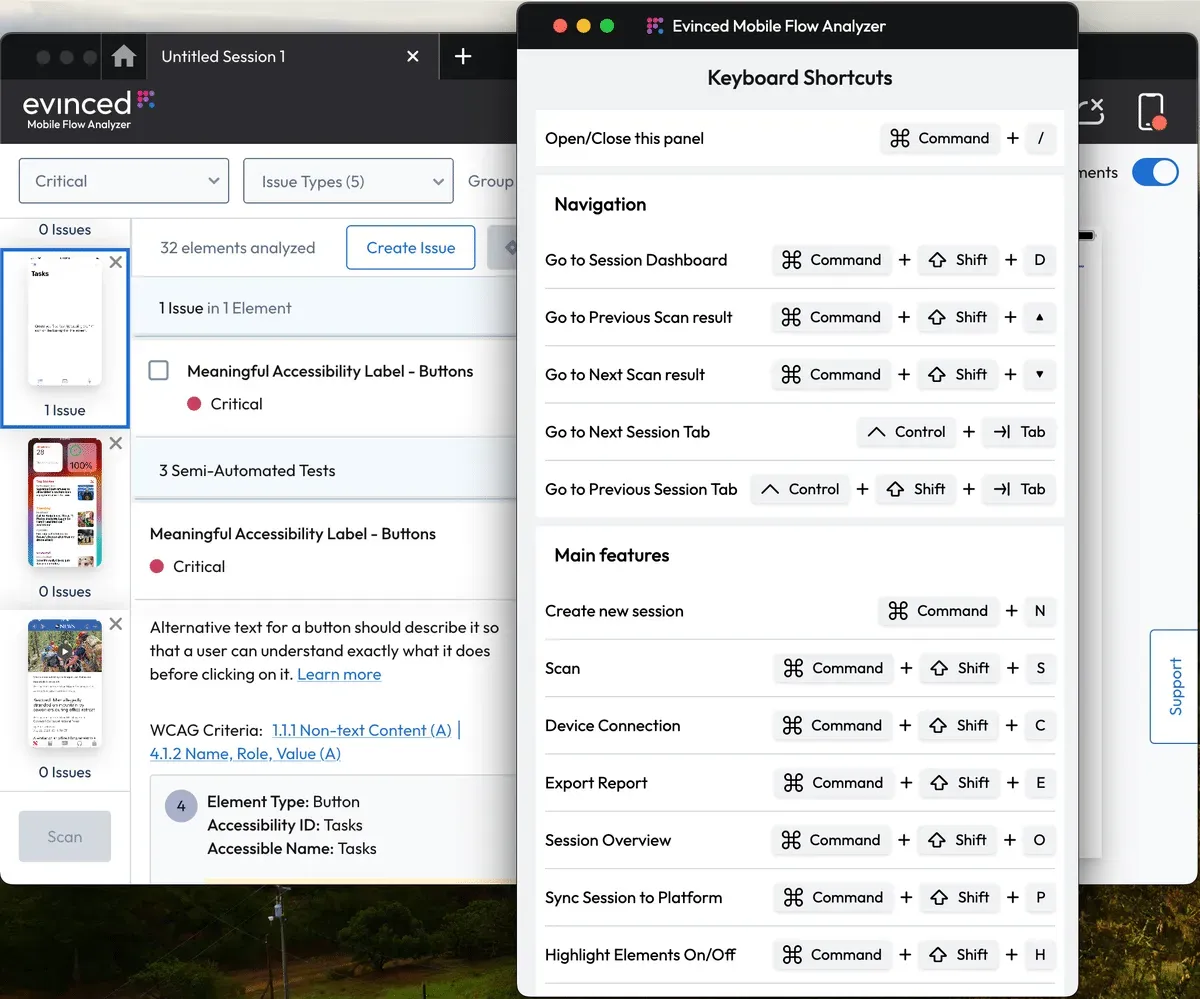Click the Shift key in the Session Overview row
Image resolution: width=1200 pixels, height=999 pixels.
pyautogui.click(x=958, y=840)
